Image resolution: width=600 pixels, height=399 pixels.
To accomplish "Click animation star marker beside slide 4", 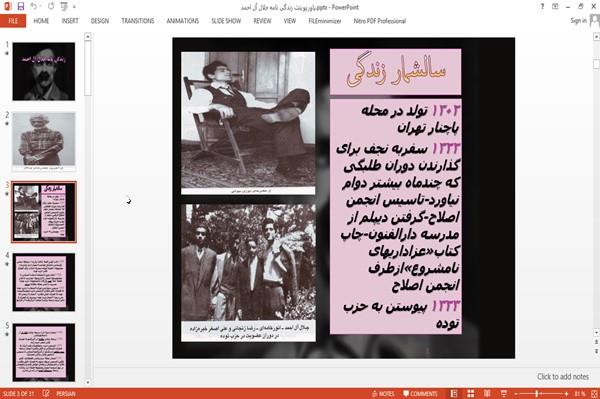I will tap(7, 264).
